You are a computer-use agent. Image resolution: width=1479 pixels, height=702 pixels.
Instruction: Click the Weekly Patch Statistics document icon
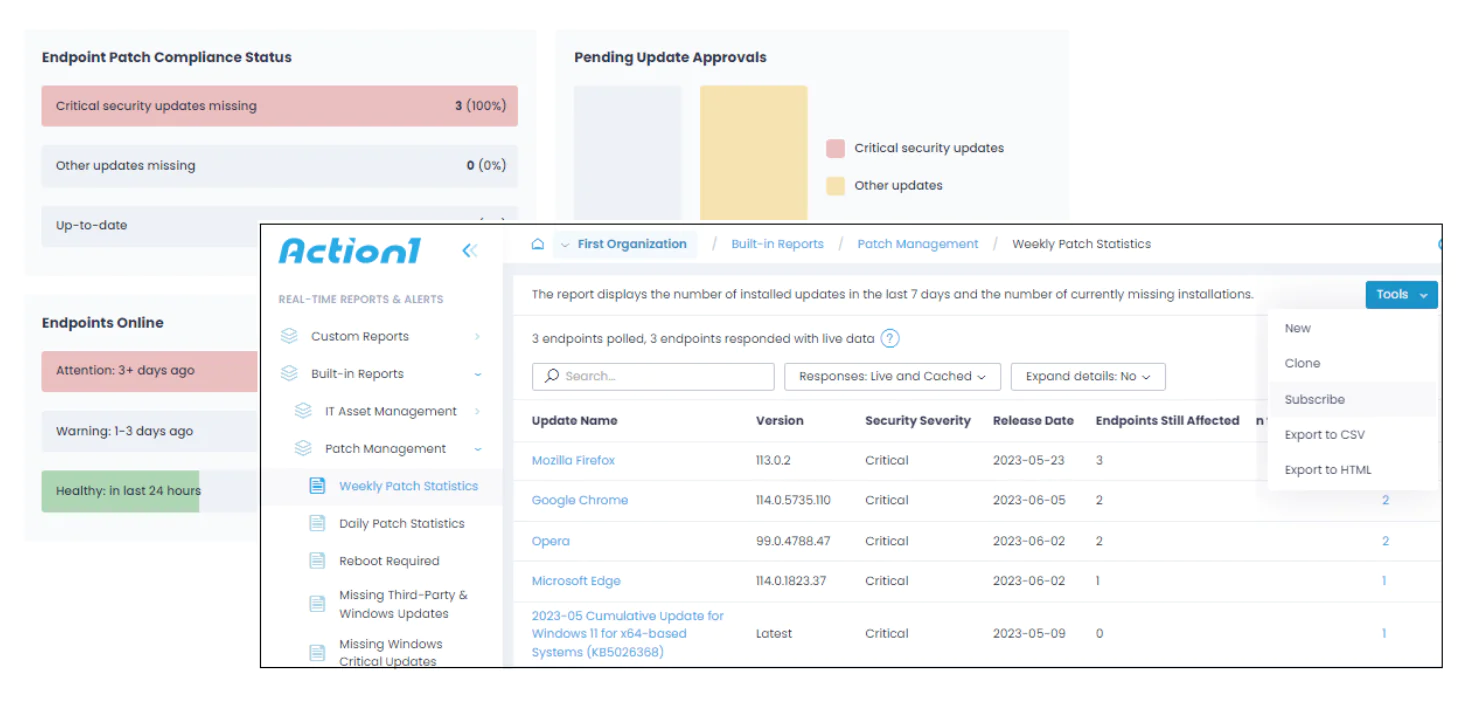pos(317,486)
